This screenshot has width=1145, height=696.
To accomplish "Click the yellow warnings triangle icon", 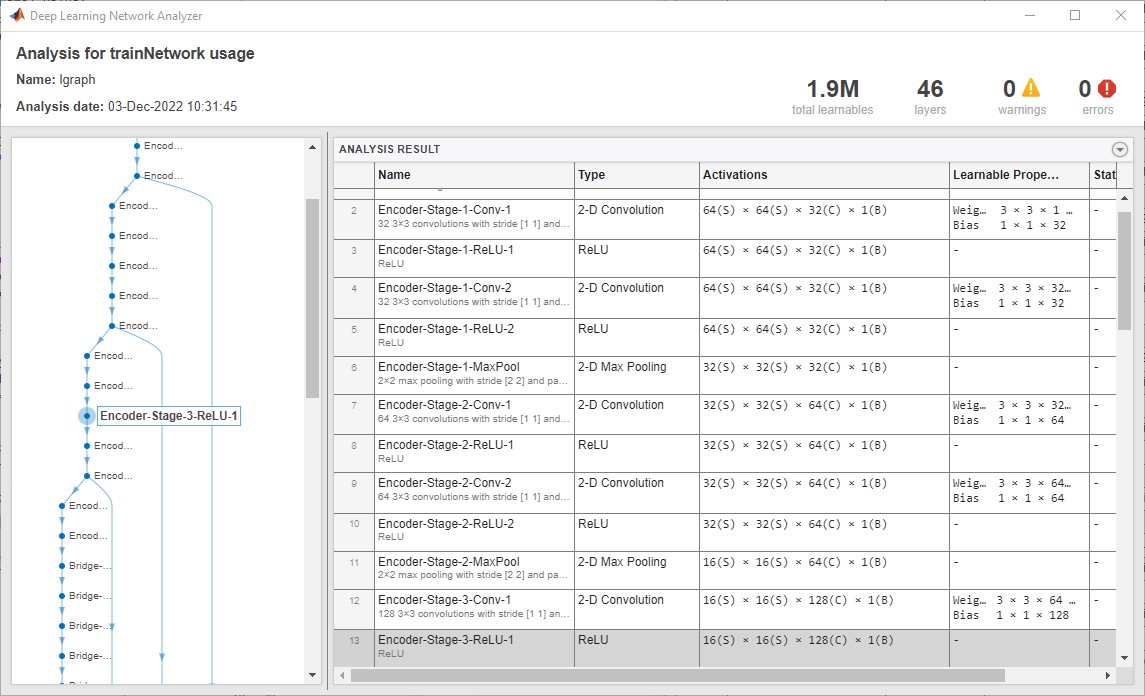I will tap(1030, 89).
